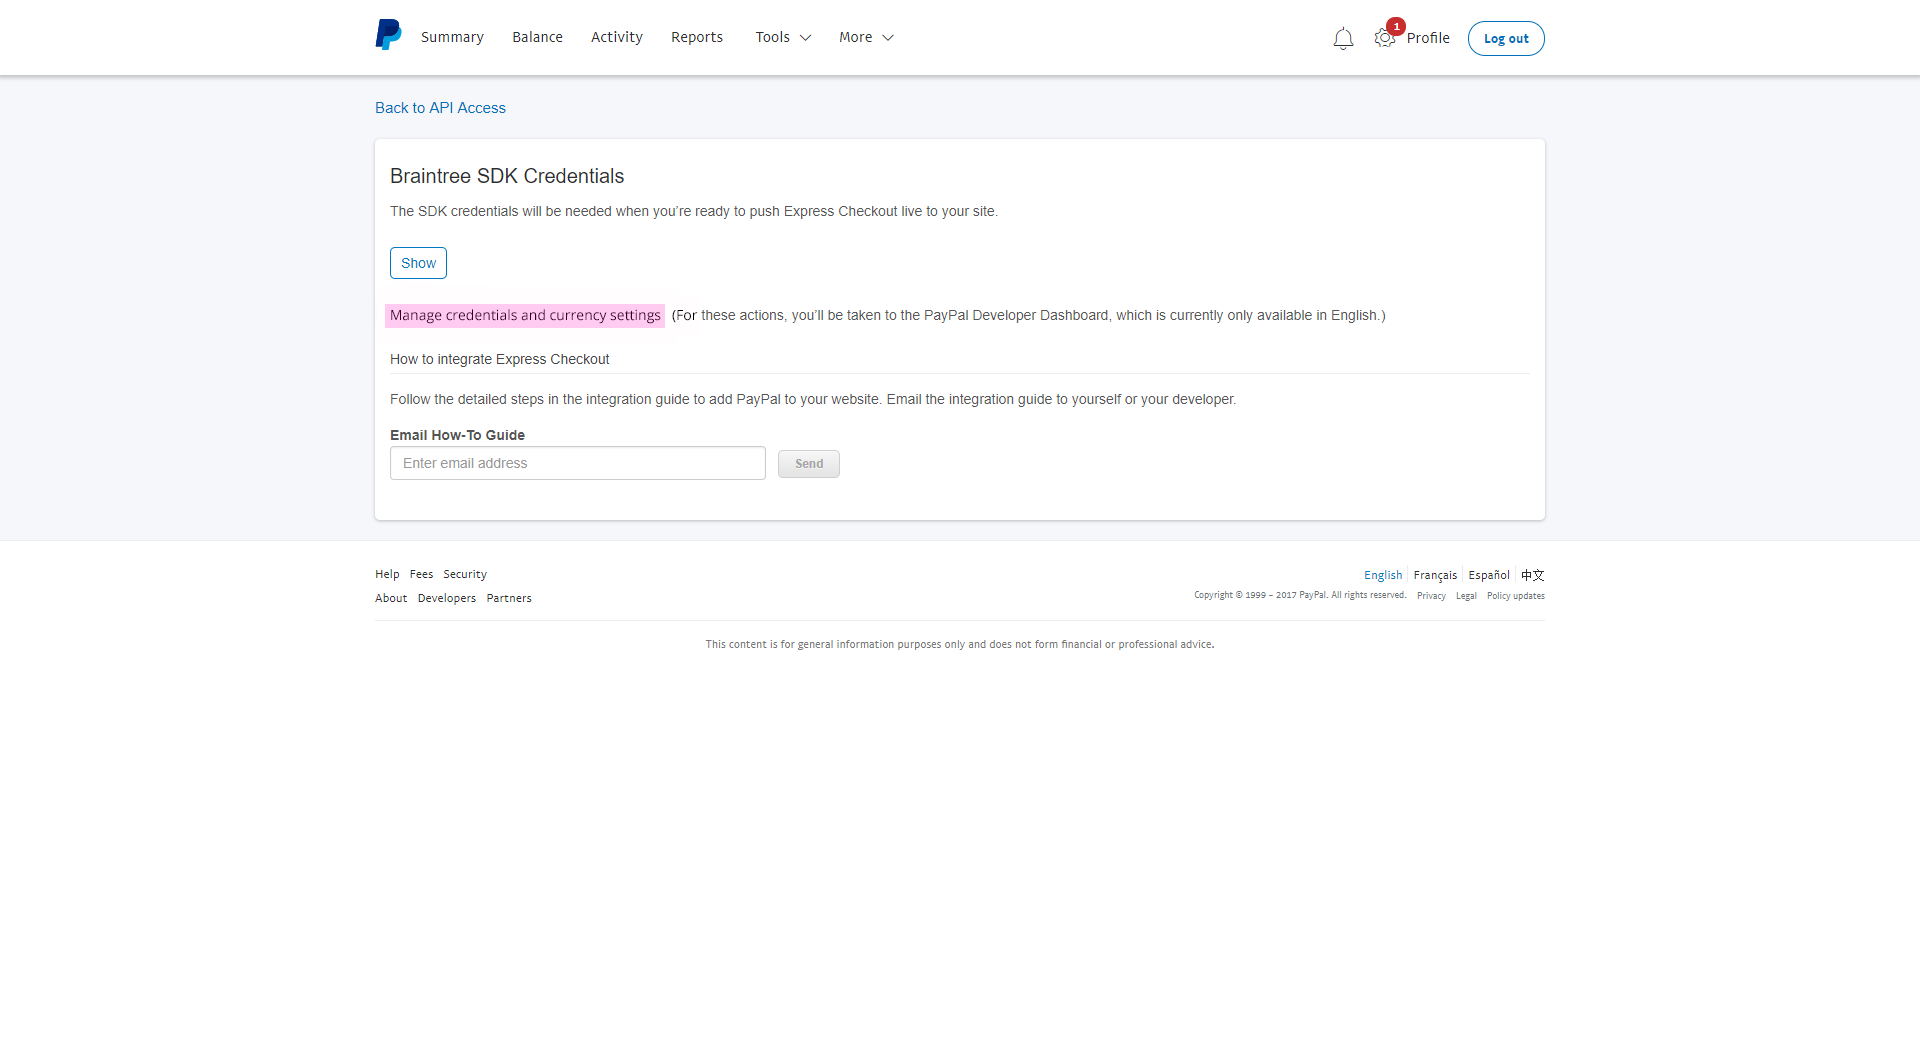The width and height of the screenshot is (1920, 1055).
Task: Expand the More dropdown menu
Action: pyautogui.click(x=866, y=37)
